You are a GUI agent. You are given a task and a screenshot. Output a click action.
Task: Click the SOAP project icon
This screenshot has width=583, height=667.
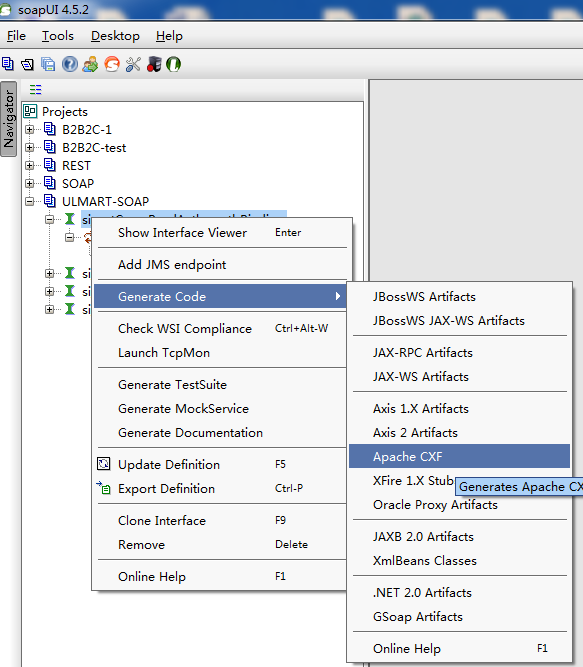(50, 183)
